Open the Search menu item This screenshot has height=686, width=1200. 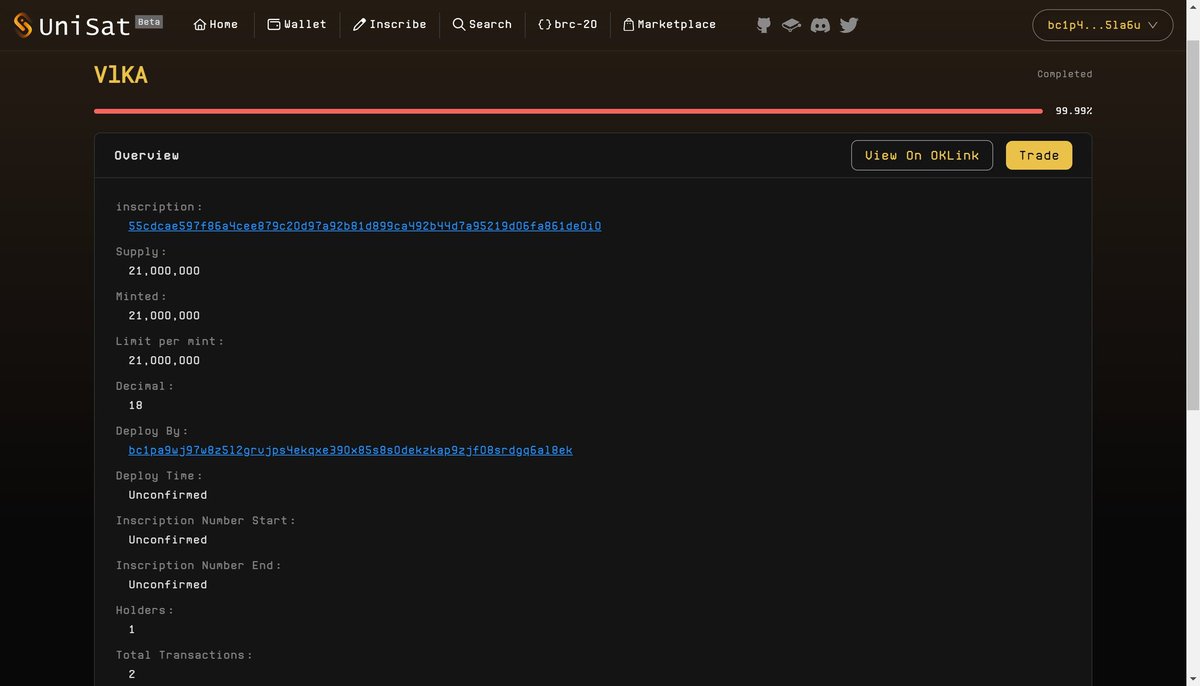[482, 24]
